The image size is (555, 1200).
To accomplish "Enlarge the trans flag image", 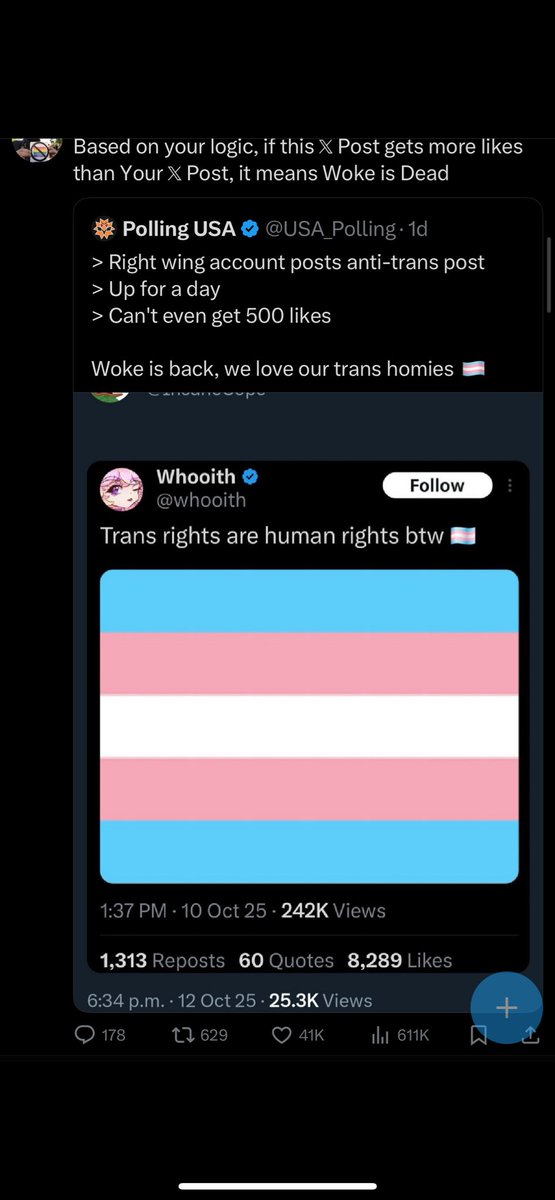I will 309,727.
